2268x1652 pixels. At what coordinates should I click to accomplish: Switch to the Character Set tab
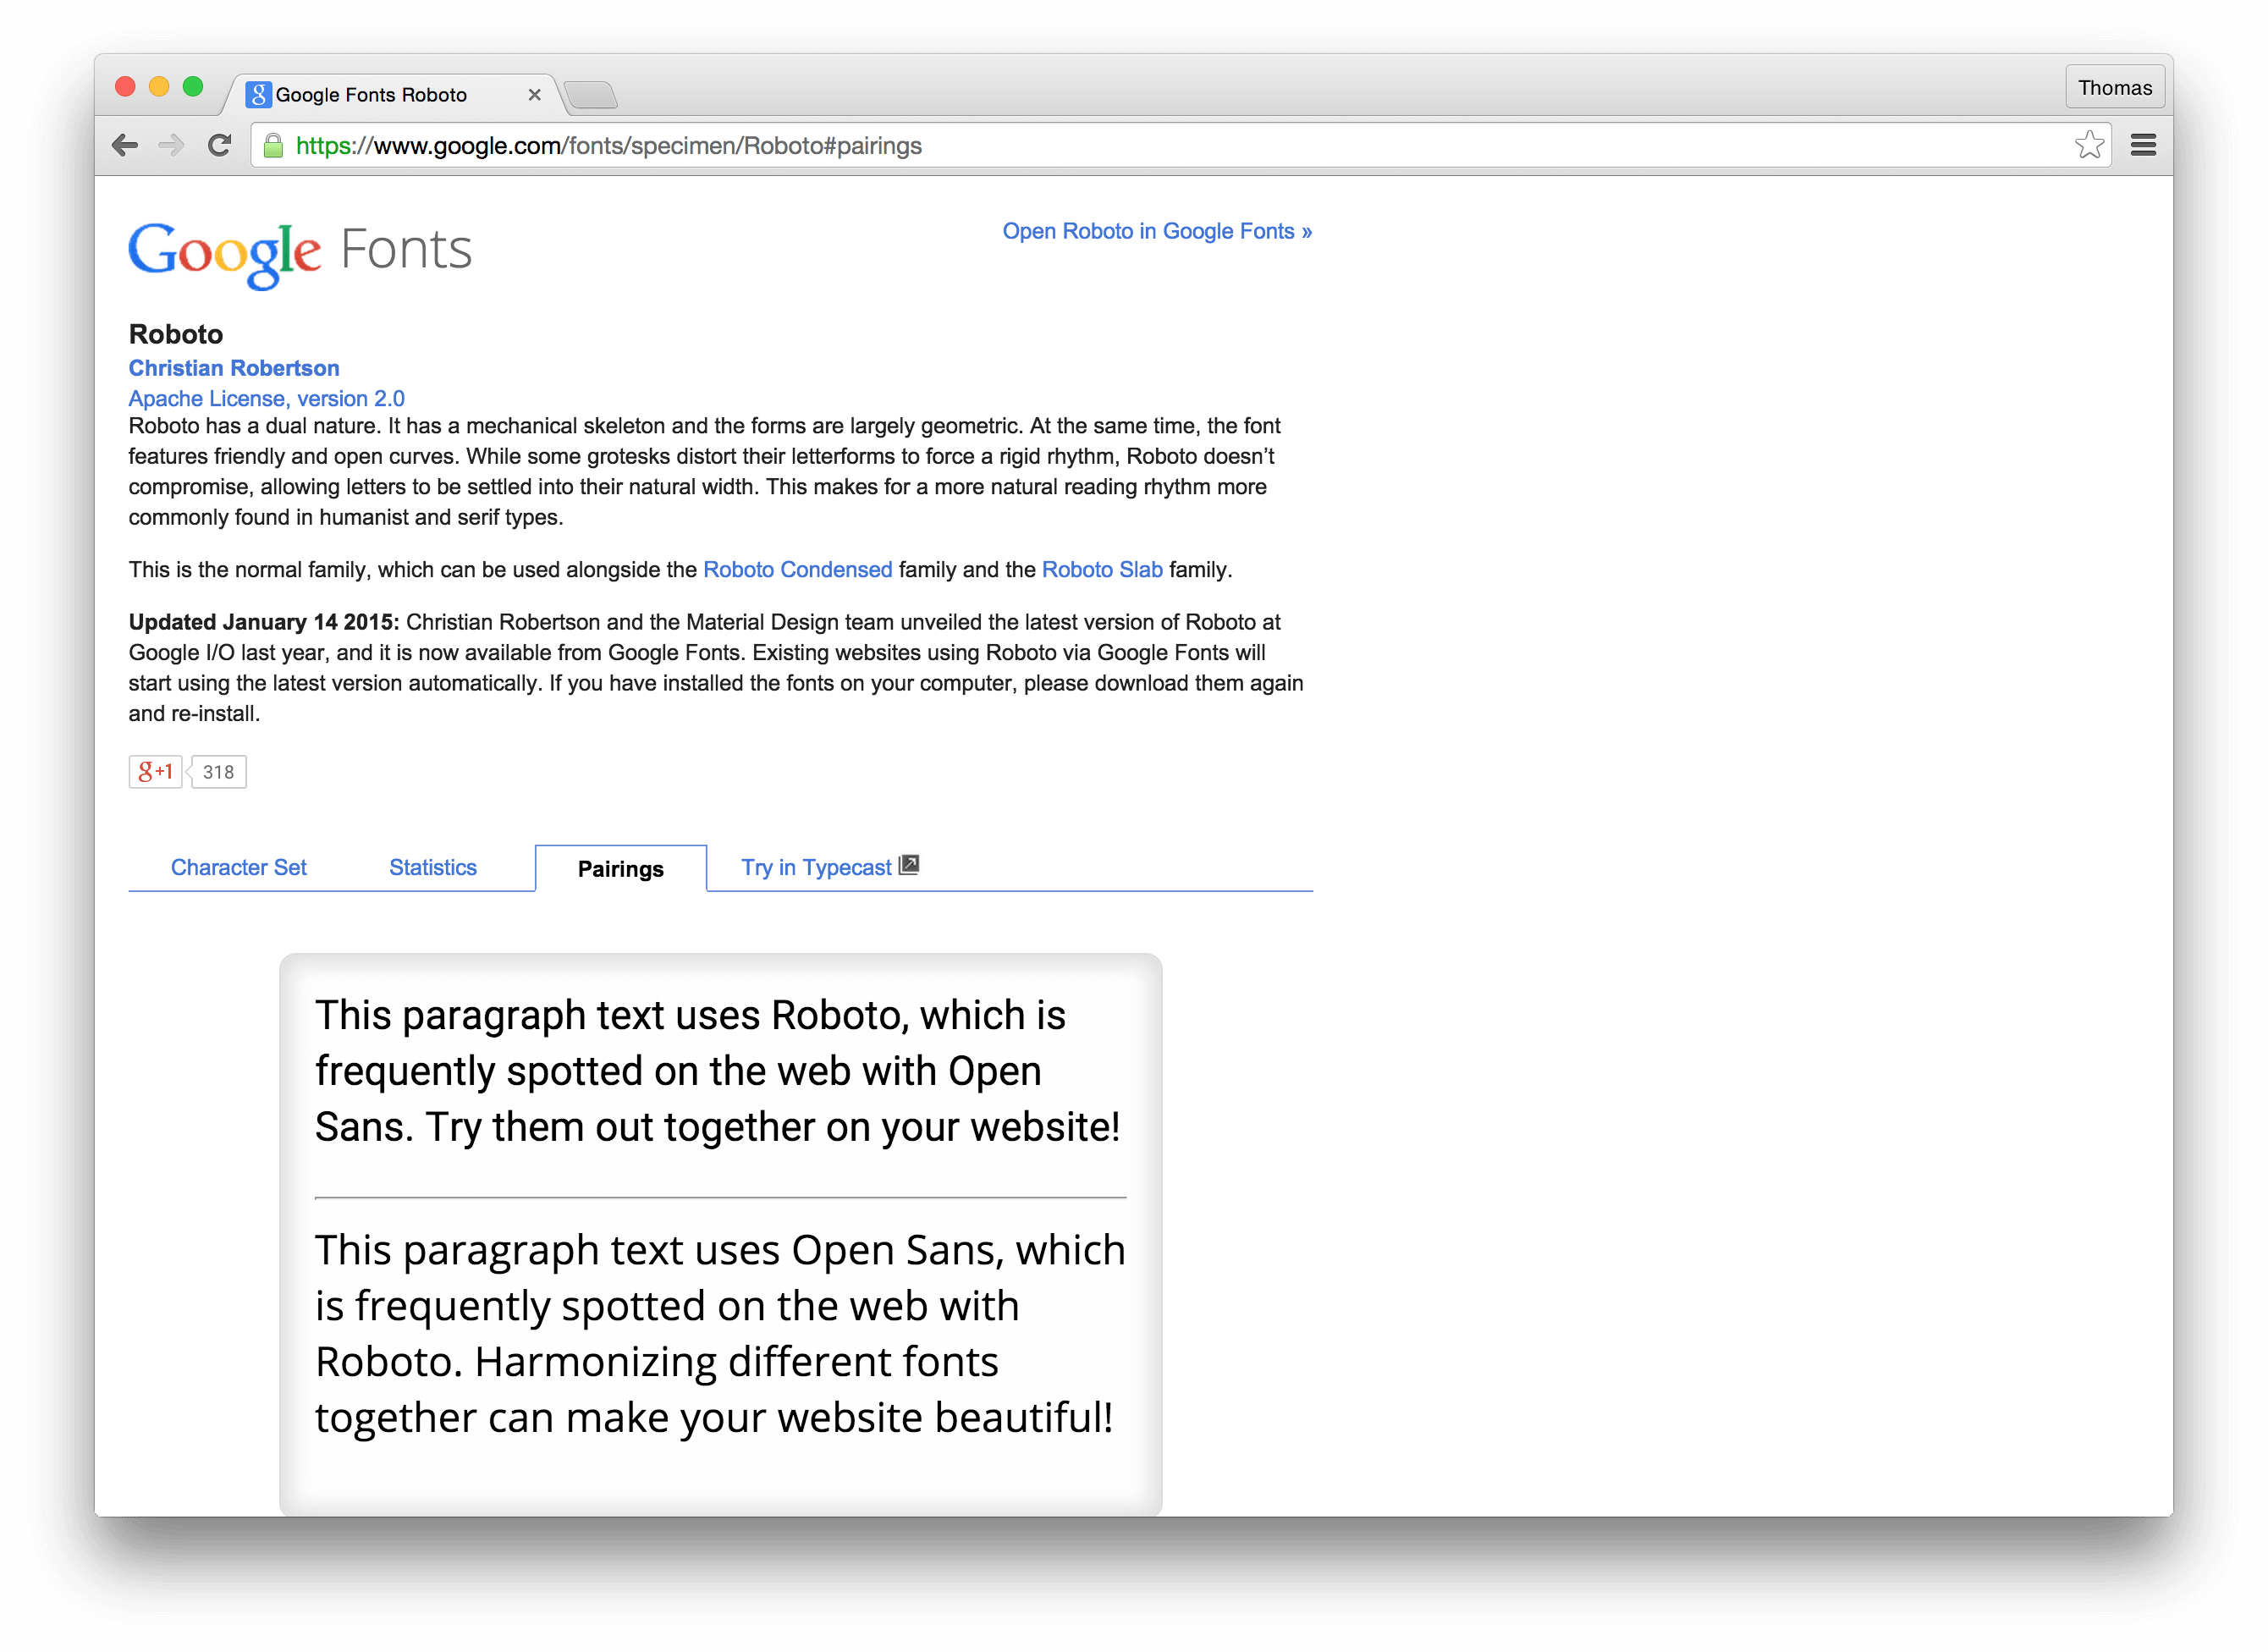click(239, 868)
